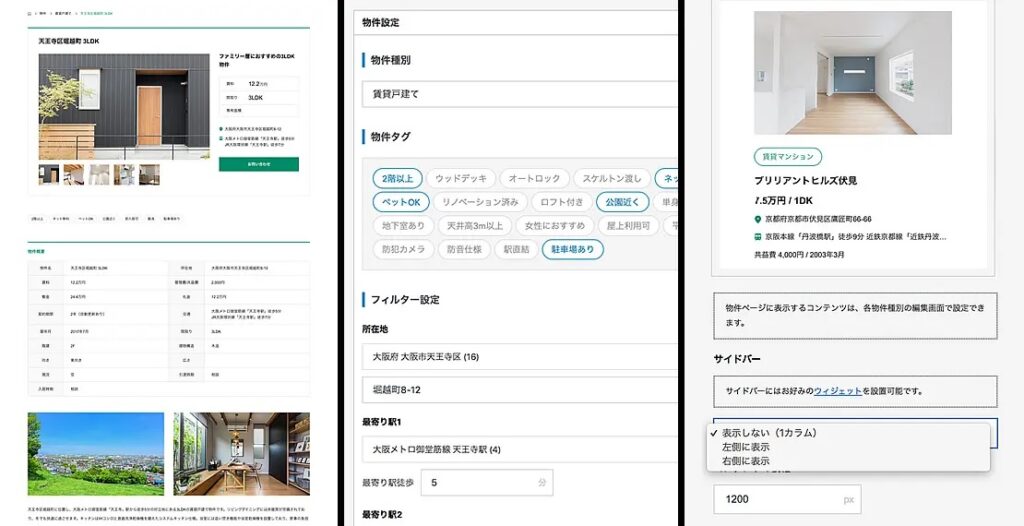Open the main house exterior photo
The image size is (1024, 526).
[x=124, y=107]
